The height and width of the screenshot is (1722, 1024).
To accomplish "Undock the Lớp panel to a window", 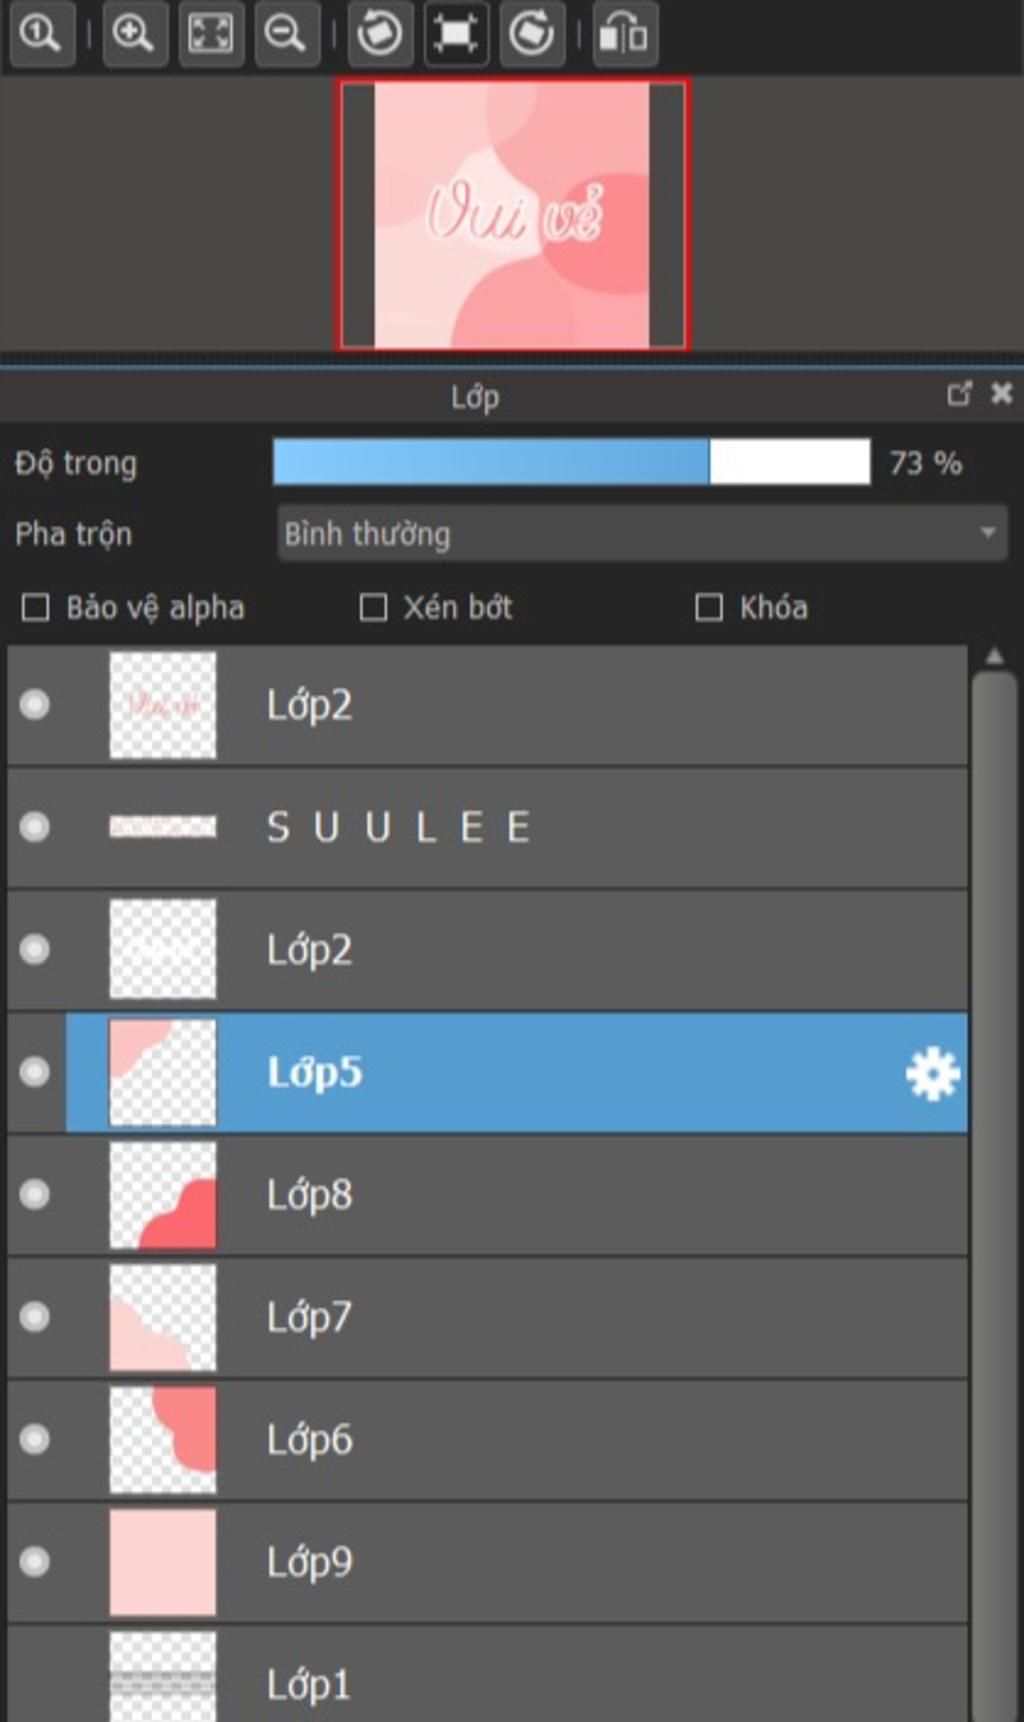I will pyautogui.click(x=959, y=394).
